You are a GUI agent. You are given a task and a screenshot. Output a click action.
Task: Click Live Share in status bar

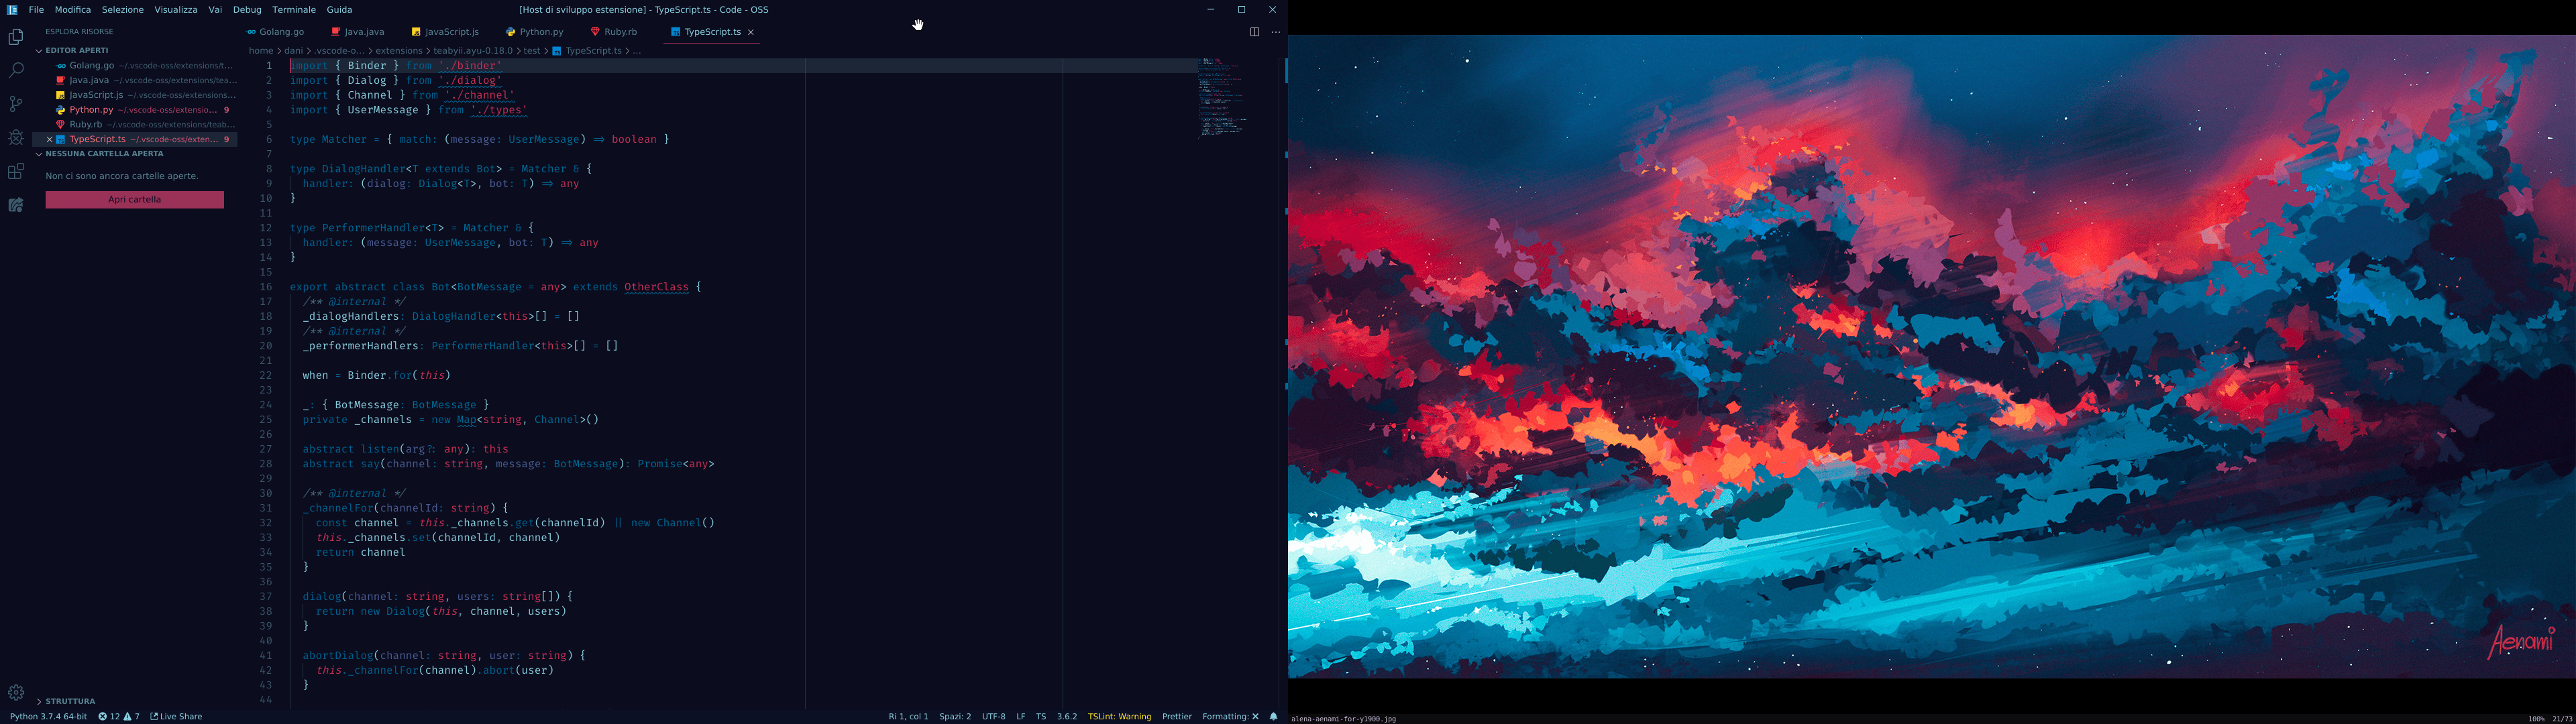(x=176, y=717)
